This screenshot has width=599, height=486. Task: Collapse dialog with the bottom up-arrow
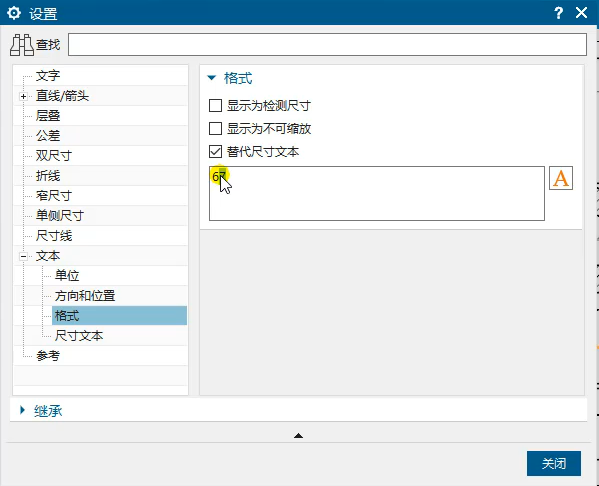tap(298, 436)
